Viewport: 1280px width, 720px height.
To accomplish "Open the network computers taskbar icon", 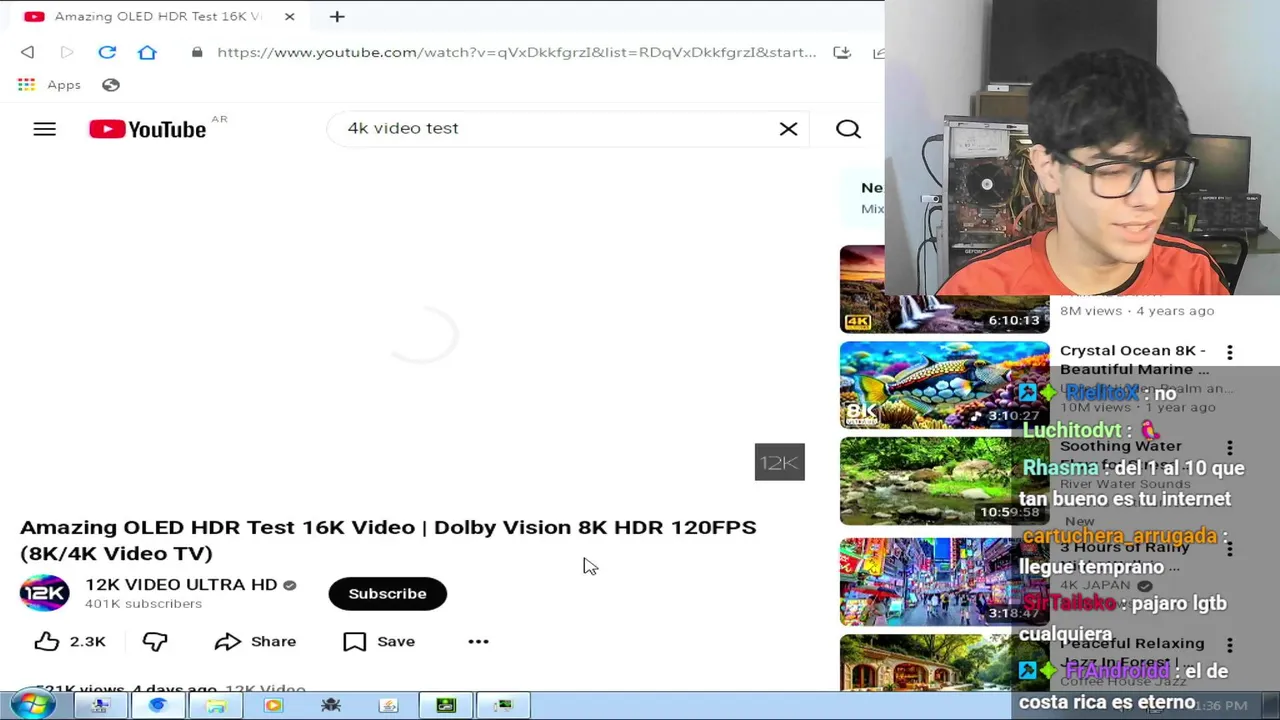I will [100, 706].
